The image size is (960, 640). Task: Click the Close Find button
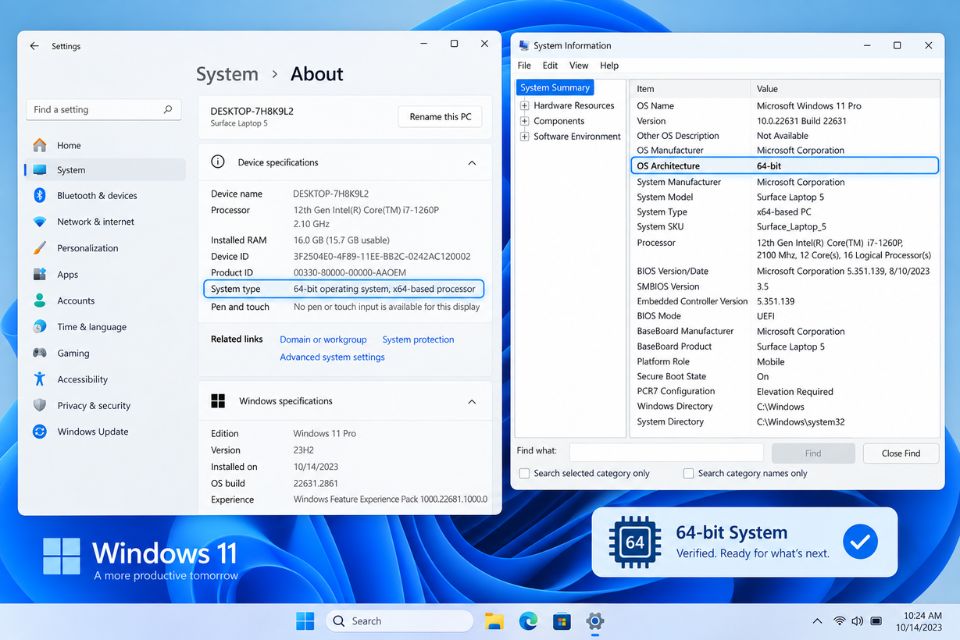click(901, 453)
